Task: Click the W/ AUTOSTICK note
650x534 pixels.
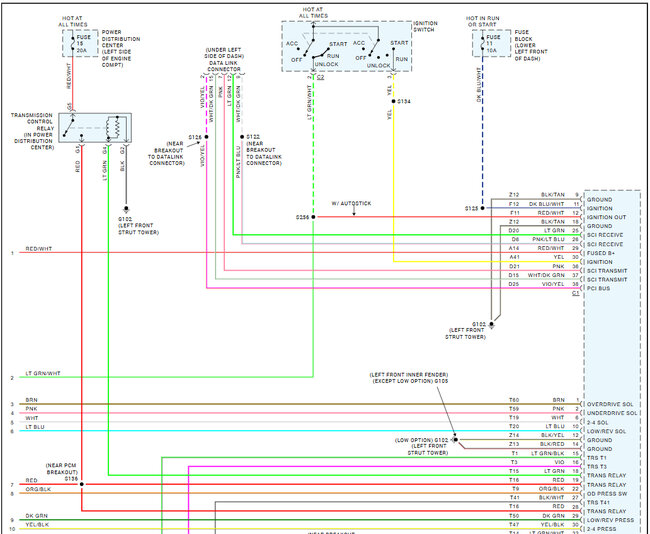Action: pyautogui.click(x=351, y=204)
